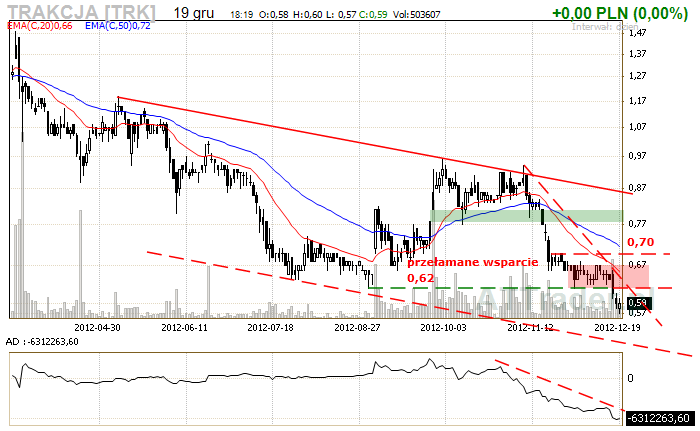Click the O:0,58 open price value
700x431 pixels.
(x=274, y=15)
